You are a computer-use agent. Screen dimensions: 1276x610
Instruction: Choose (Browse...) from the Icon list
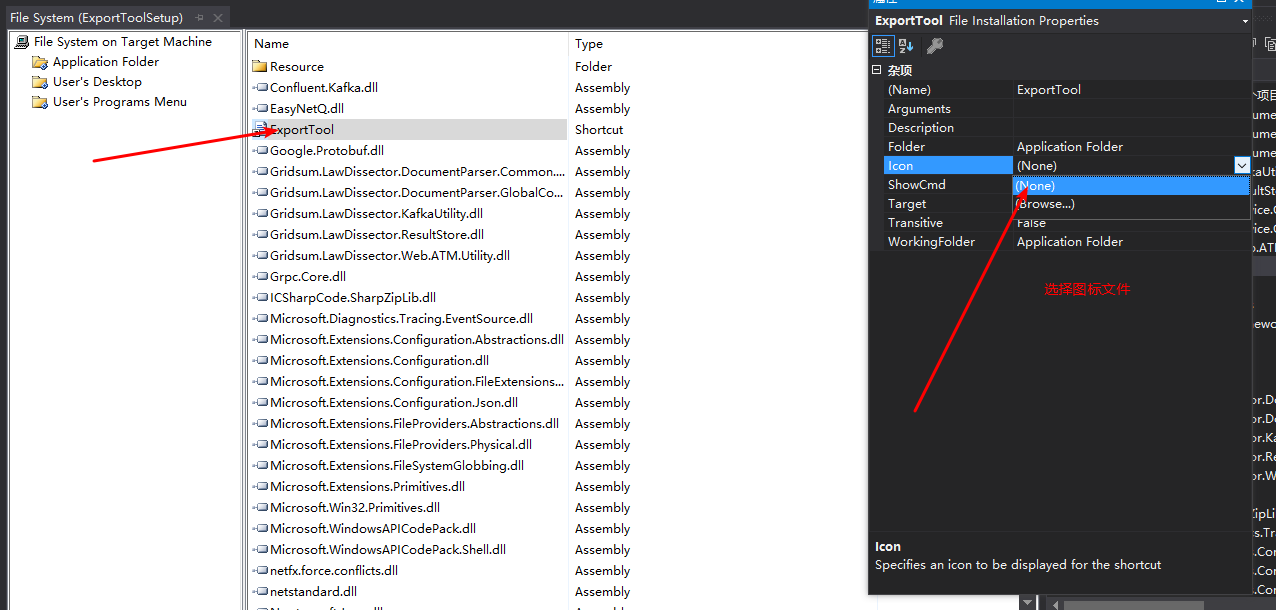(1045, 204)
